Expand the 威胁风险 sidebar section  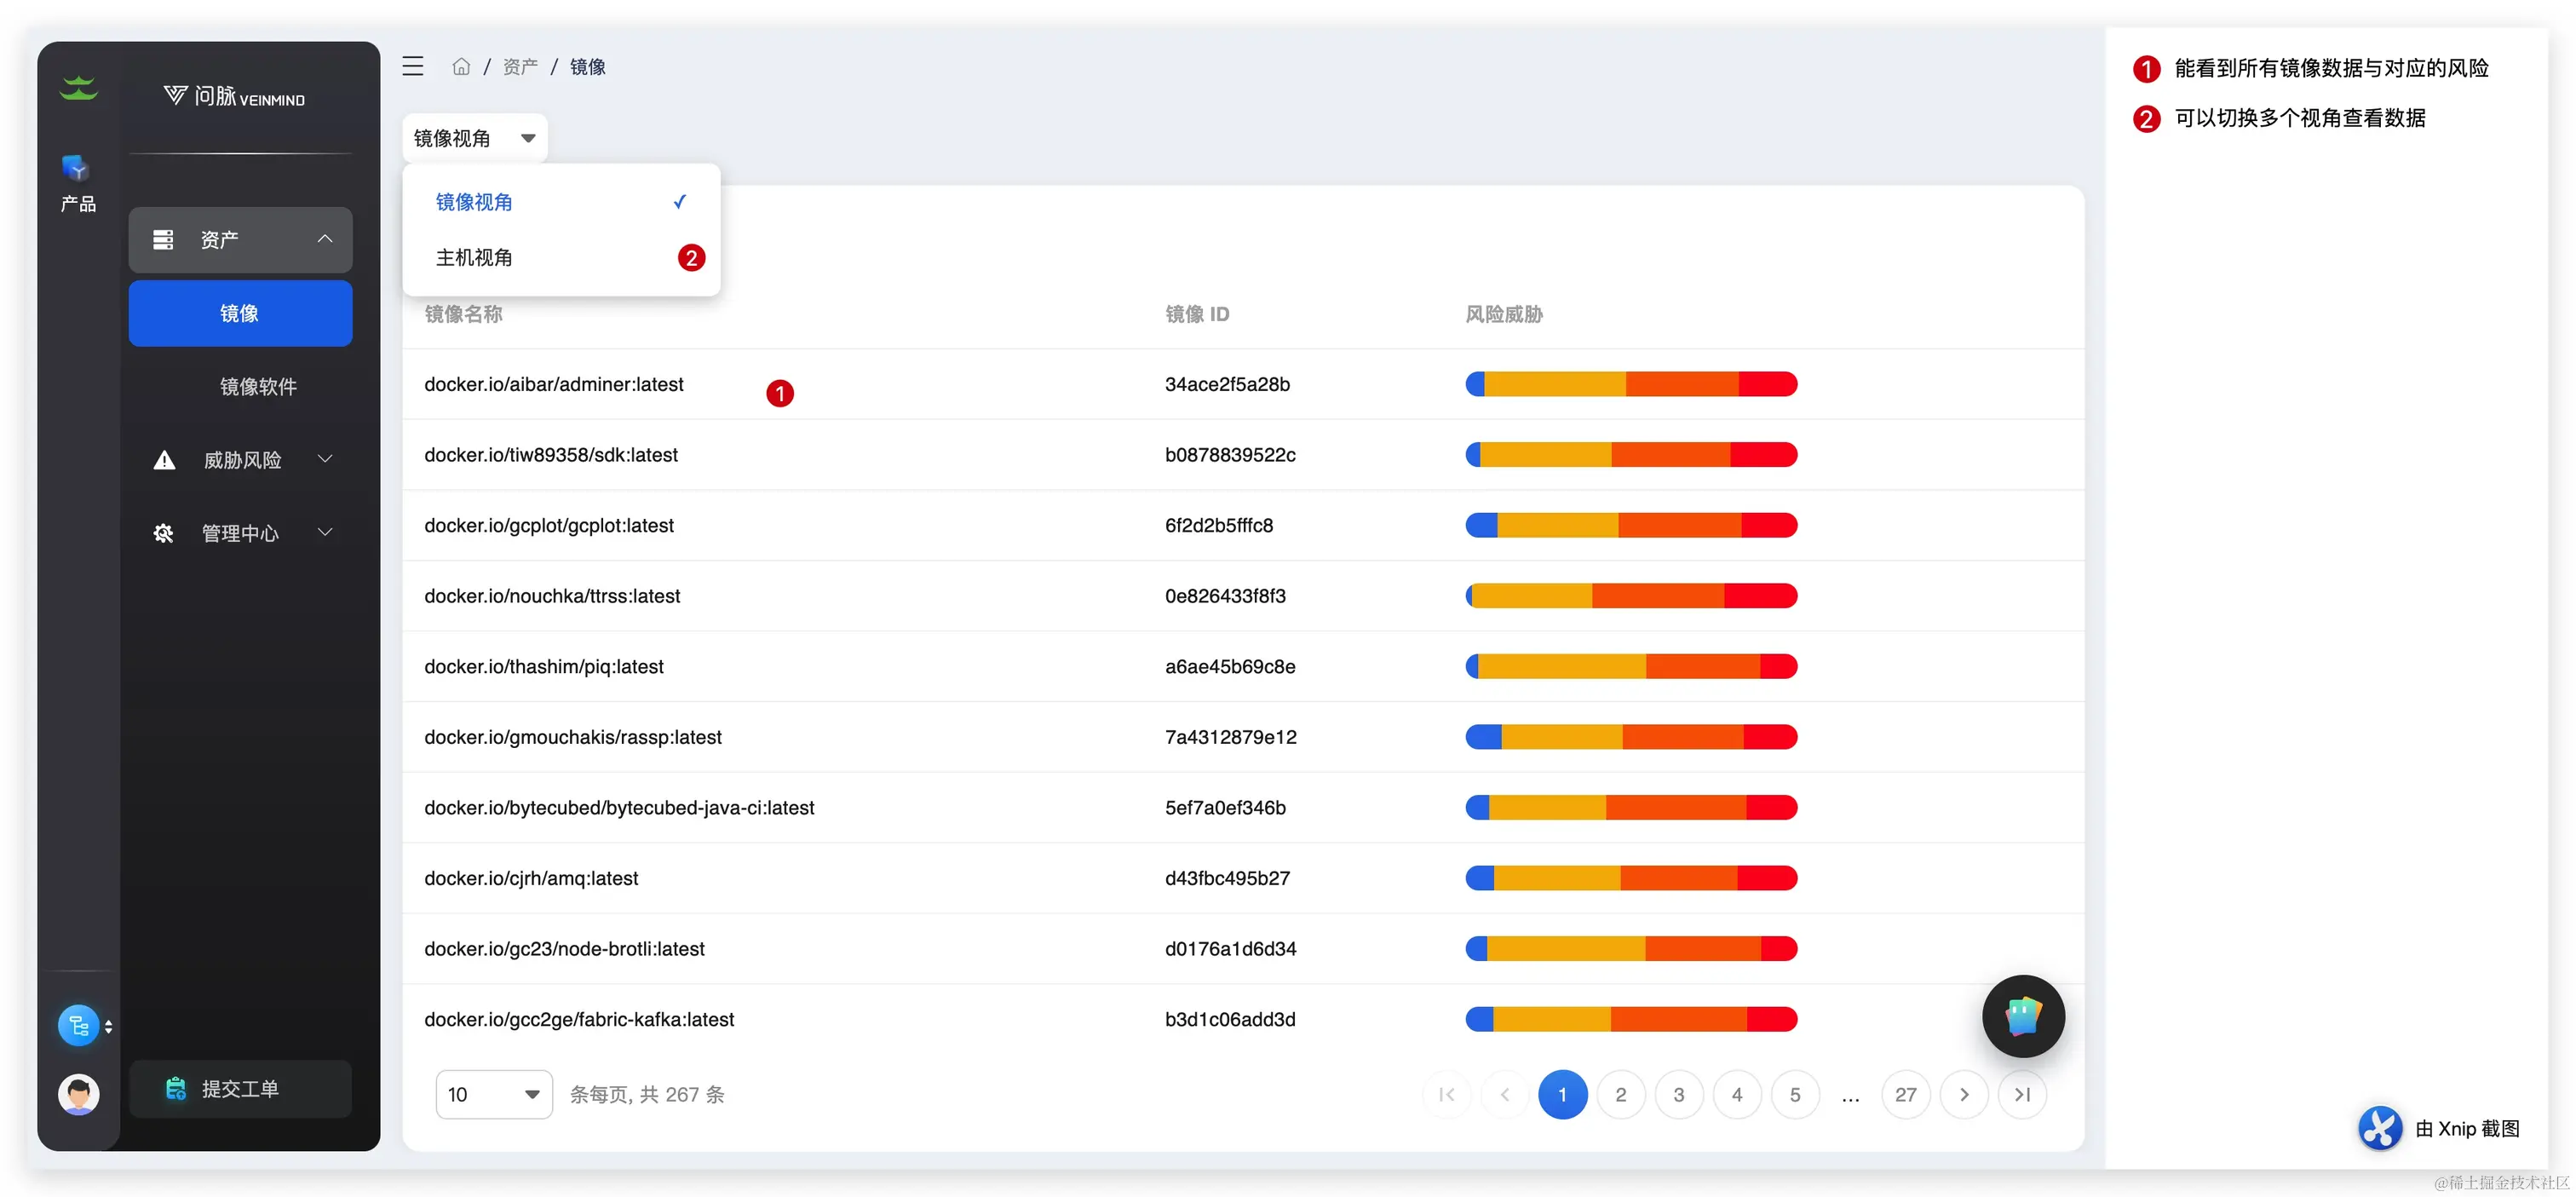[241, 460]
